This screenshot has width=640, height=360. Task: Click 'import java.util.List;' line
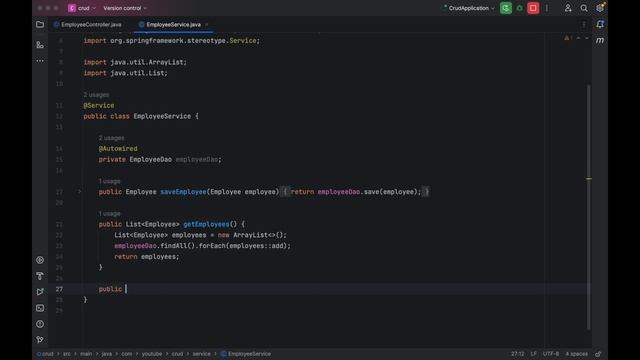coord(125,73)
